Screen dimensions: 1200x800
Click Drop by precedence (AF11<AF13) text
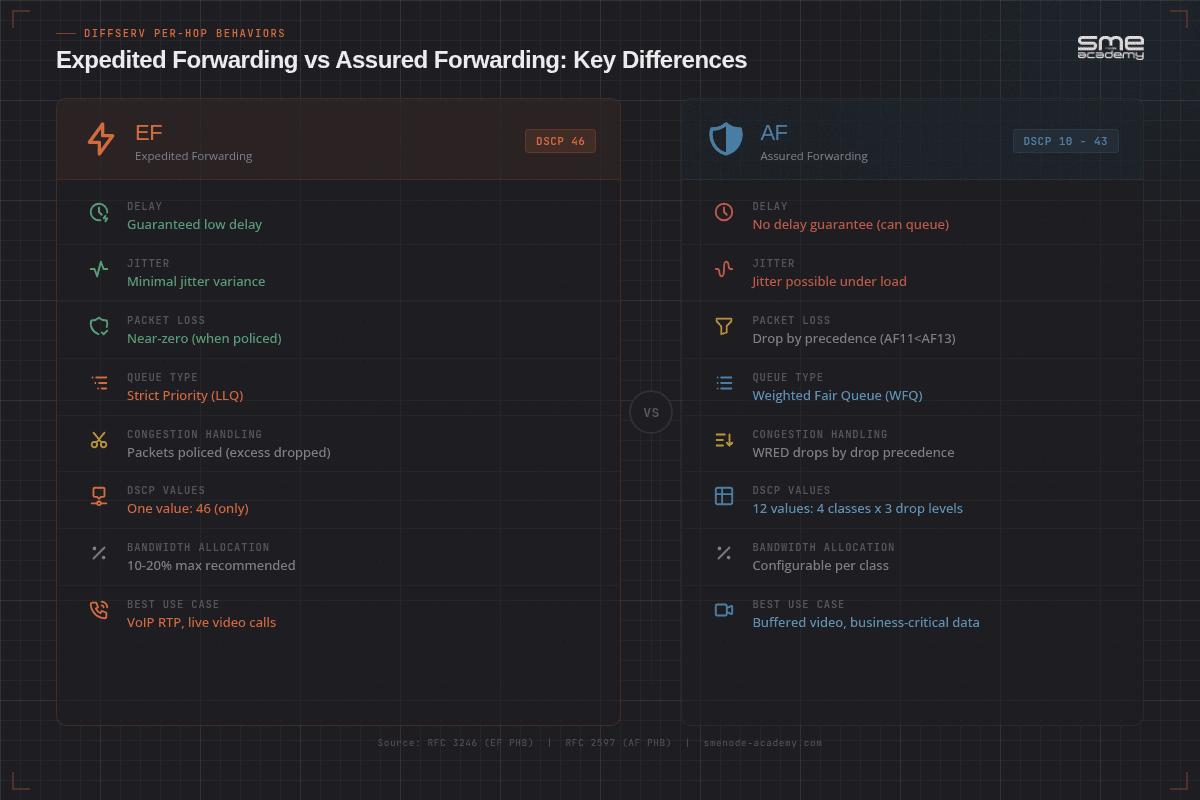[x=854, y=338]
